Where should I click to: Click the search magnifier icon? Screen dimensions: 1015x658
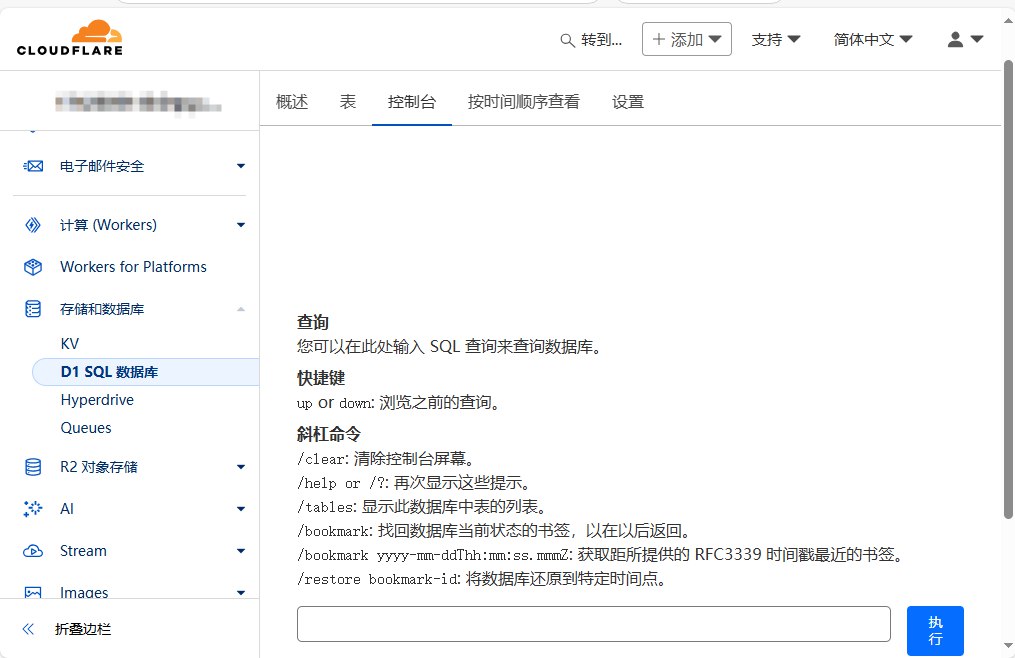567,40
